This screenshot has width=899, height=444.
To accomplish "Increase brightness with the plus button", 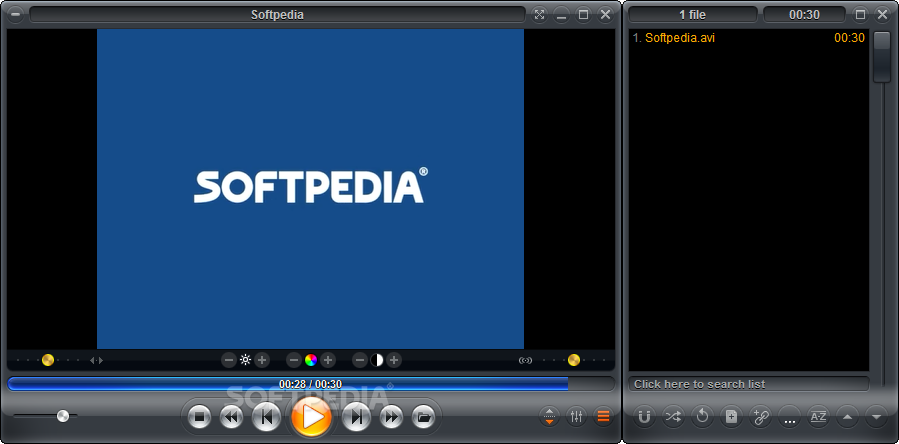I will point(262,360).
